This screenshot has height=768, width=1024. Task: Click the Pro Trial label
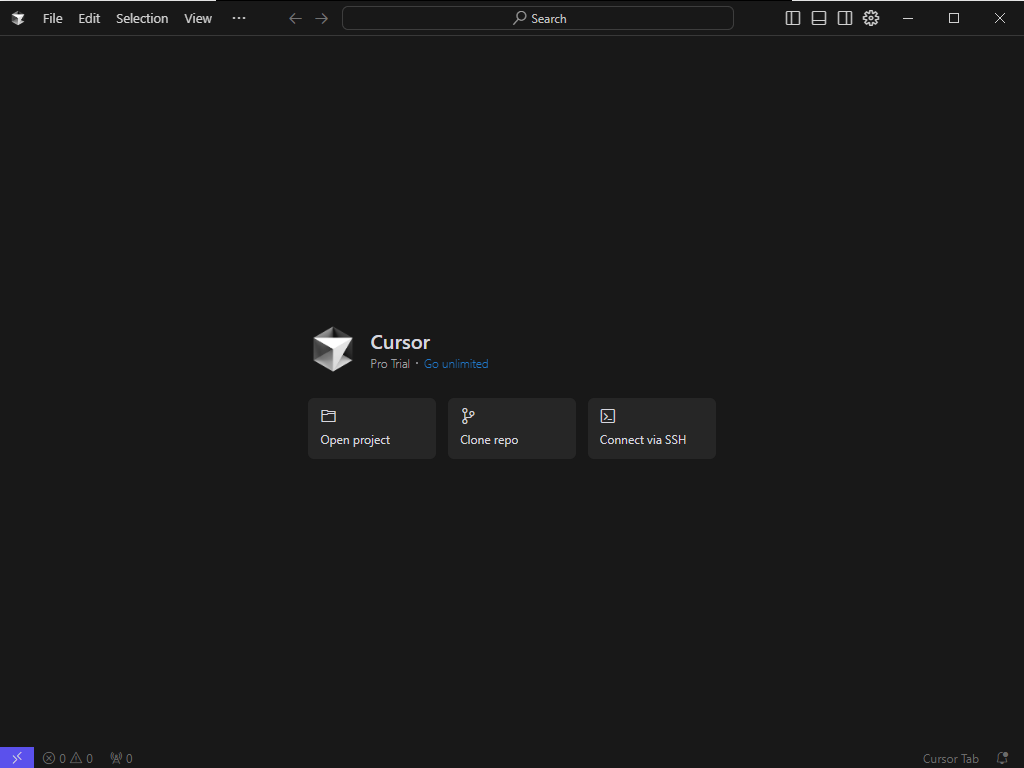coord(390,364)
